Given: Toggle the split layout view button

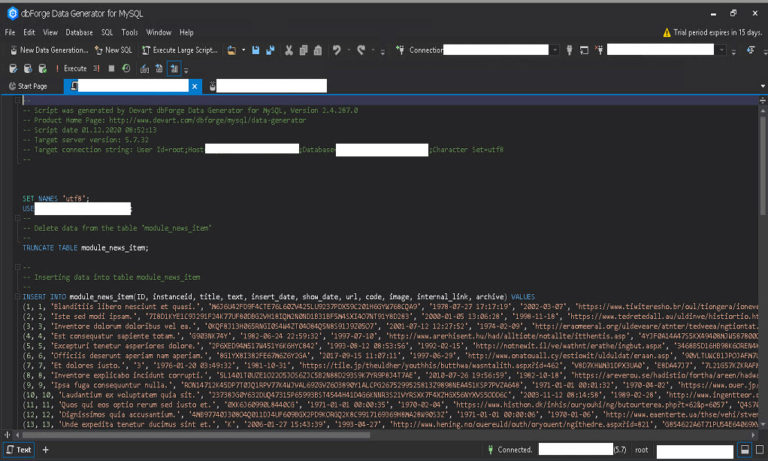Looking at the screenshot, I should tap(744, 450).
